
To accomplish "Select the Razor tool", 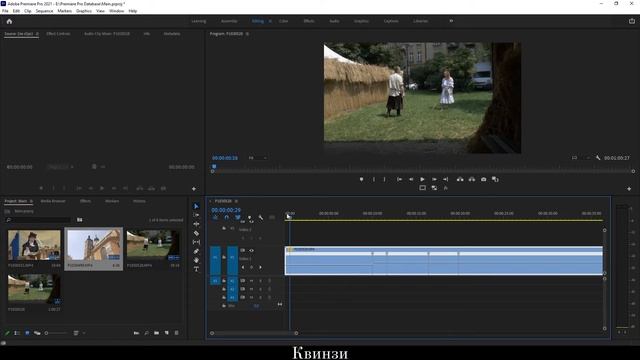I will click(x=196, y=233).
